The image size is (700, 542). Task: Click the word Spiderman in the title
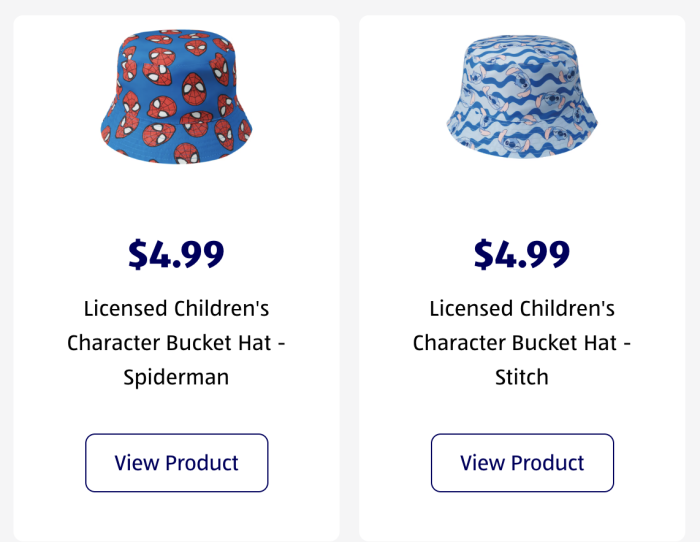coord(176,377)
